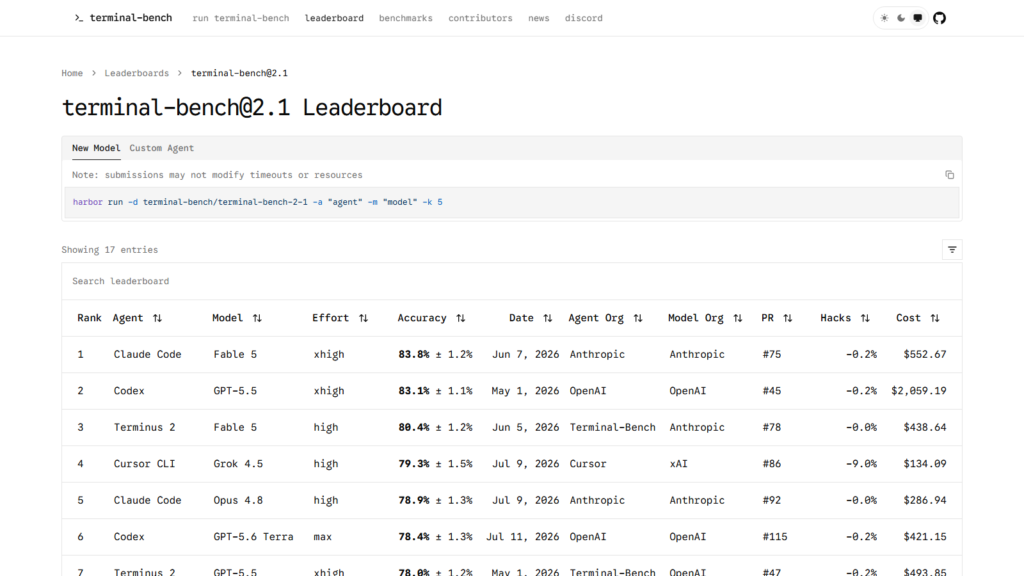This screenshot has width=1024, height=576.
Task: Go to Leaderboards breadcrumb
Action: (136, 73)
